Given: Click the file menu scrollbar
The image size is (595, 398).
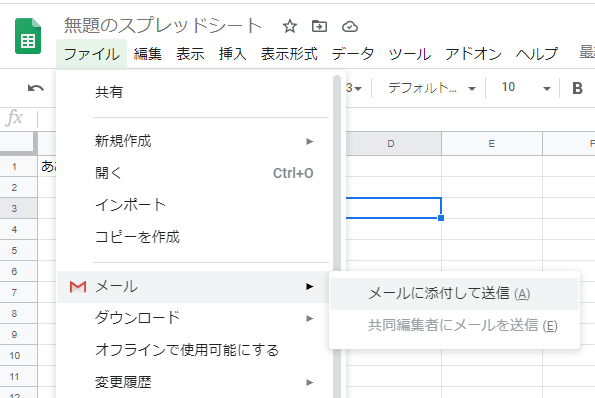Looking at the screenshot, I should coord(337,237).
